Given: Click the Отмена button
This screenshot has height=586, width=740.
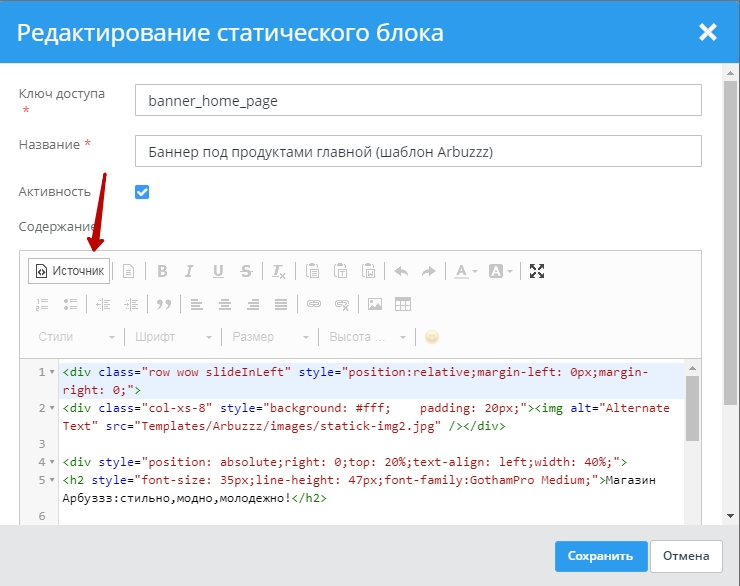Looking at the screenshot, I should tap(685, 556).
